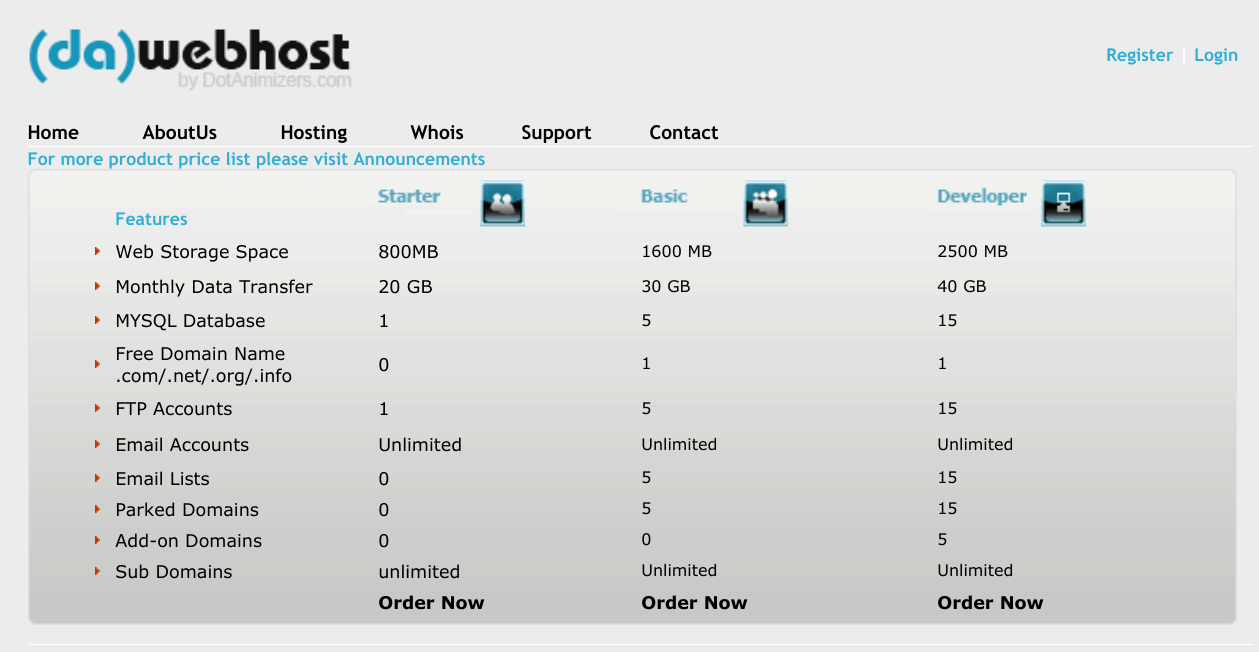The image size is (1259, 652).
Task: Click the Developer plan computer icon
Action: pos(1064,203)
